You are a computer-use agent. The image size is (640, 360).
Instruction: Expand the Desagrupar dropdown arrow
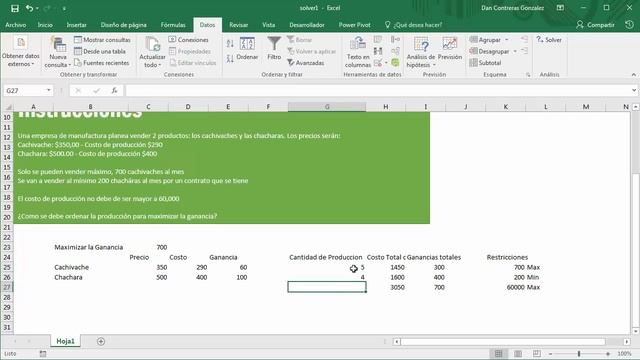515,51
